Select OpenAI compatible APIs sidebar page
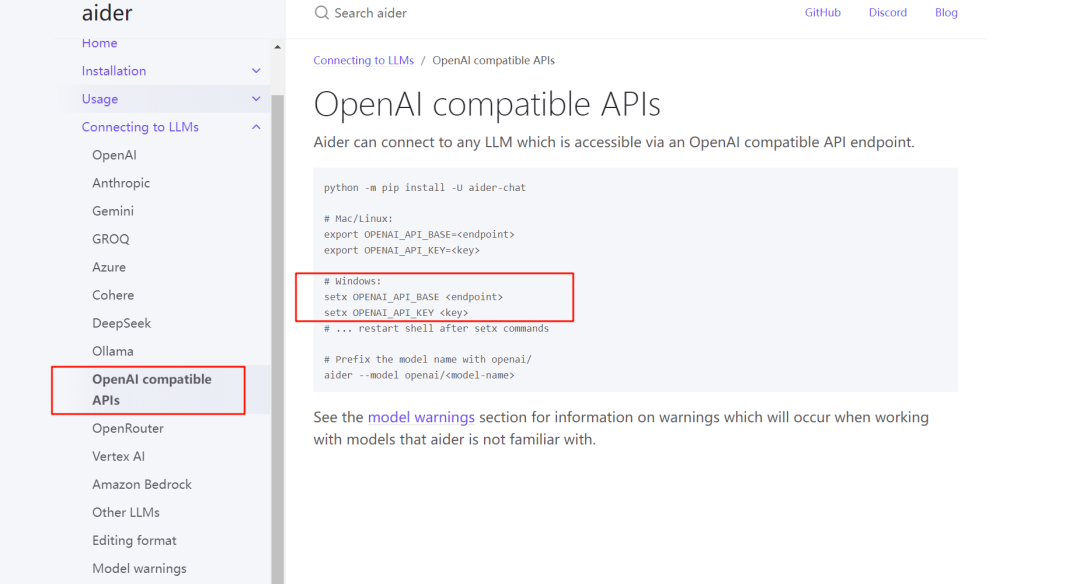Image resolution: width=1080 pixels, height=584 pixels. click(152, 390)
